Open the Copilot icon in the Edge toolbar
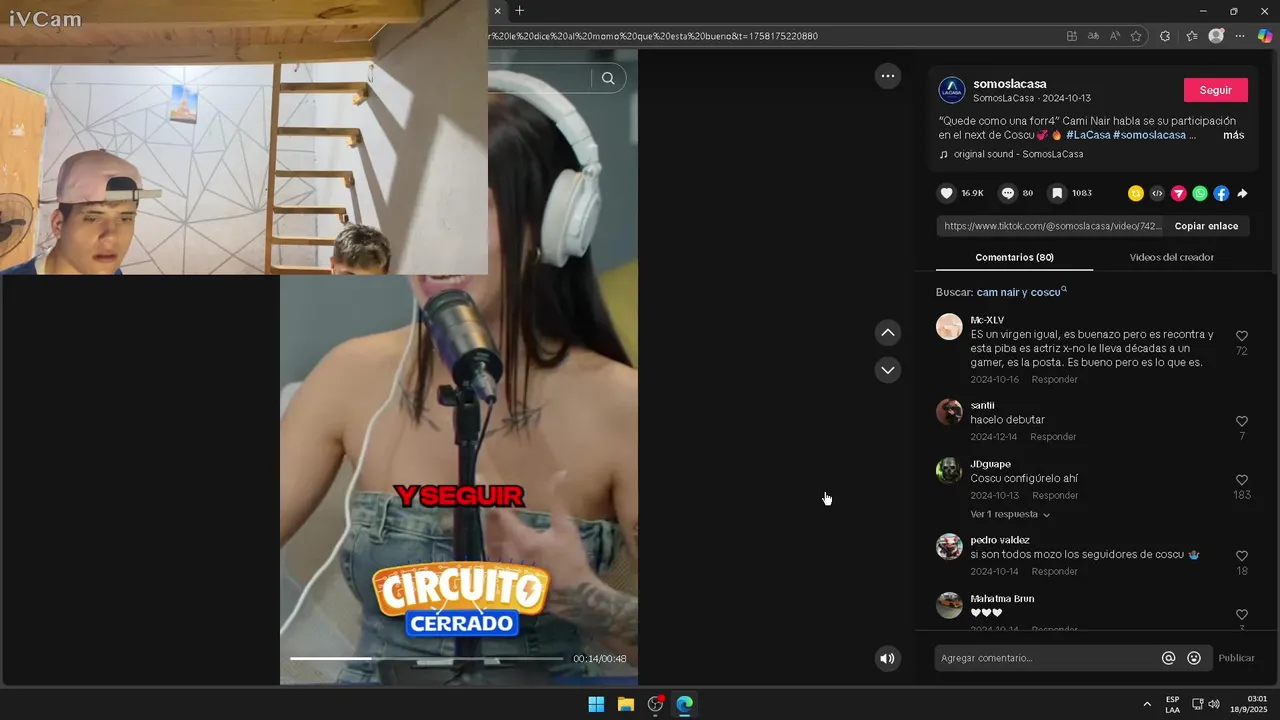 coord(1265,36)
